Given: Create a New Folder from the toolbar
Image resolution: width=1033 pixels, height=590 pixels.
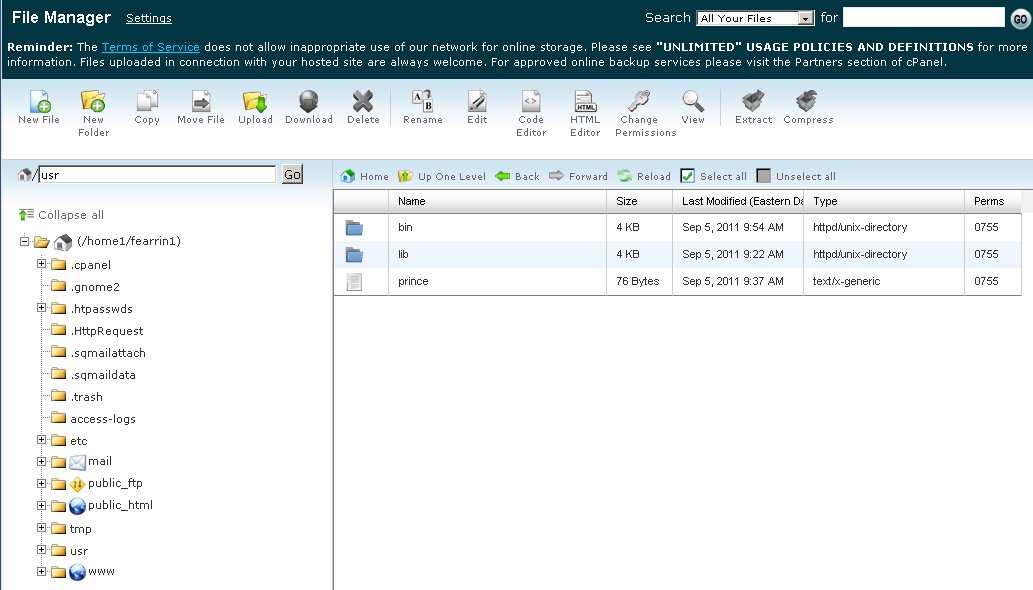Looking at the screenshot, I should (x=93, y=102).
